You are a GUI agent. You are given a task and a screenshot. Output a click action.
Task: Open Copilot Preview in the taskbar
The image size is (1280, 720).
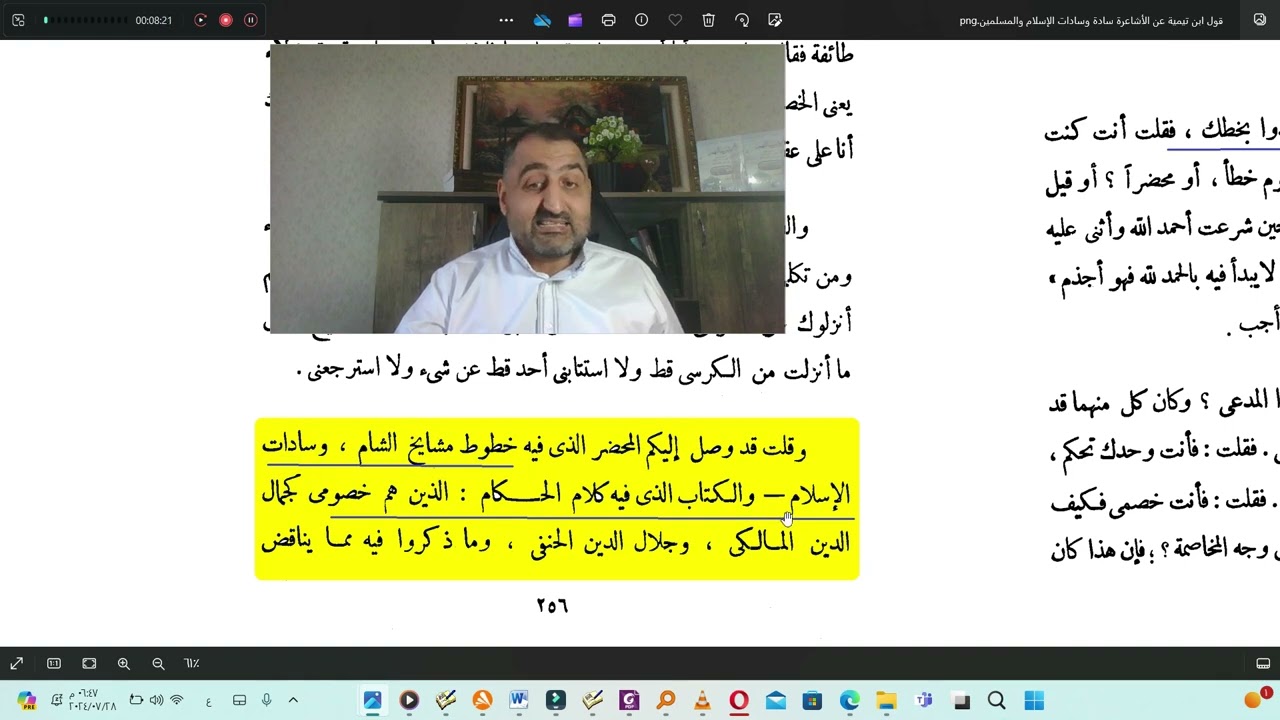coord(26,701)
